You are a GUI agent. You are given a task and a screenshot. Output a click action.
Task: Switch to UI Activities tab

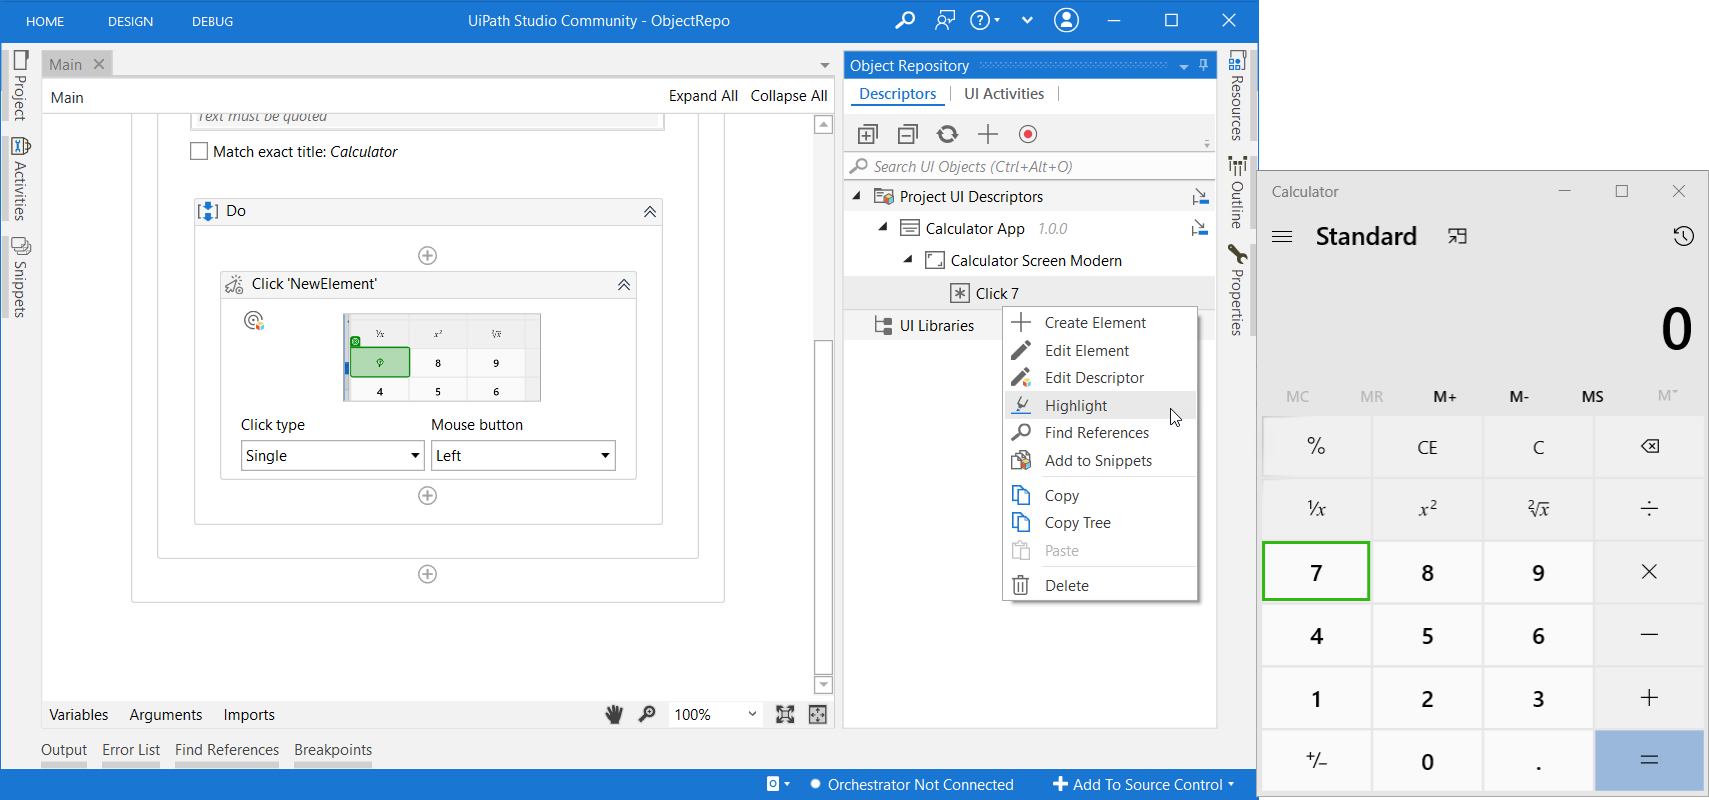(1004, 94)
